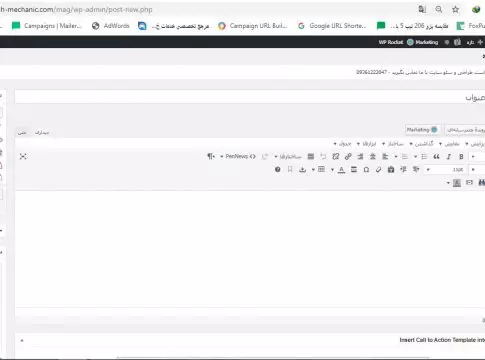The width and height of the screenshot is (485, 360).
Task: Open the AdWords bookmark
Action: [x=111, y=26]
